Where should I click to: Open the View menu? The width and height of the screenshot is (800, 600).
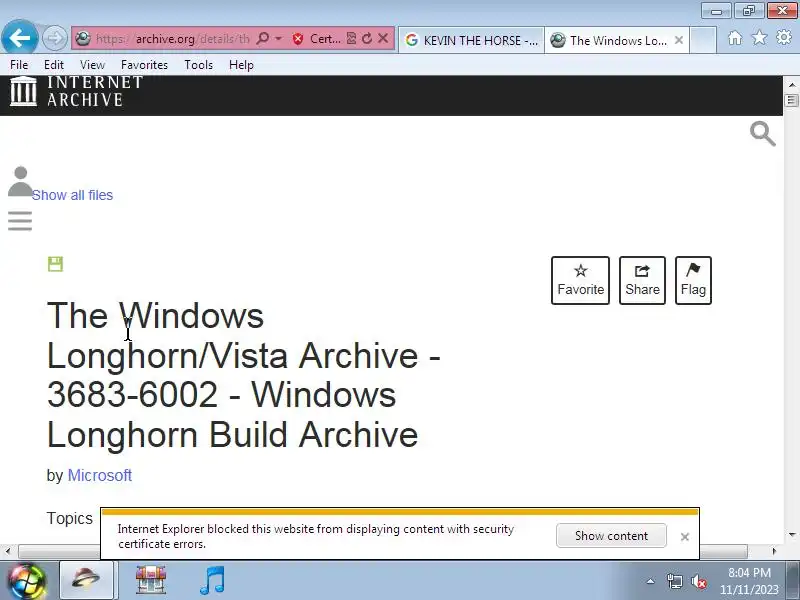[x=92, y=65]
